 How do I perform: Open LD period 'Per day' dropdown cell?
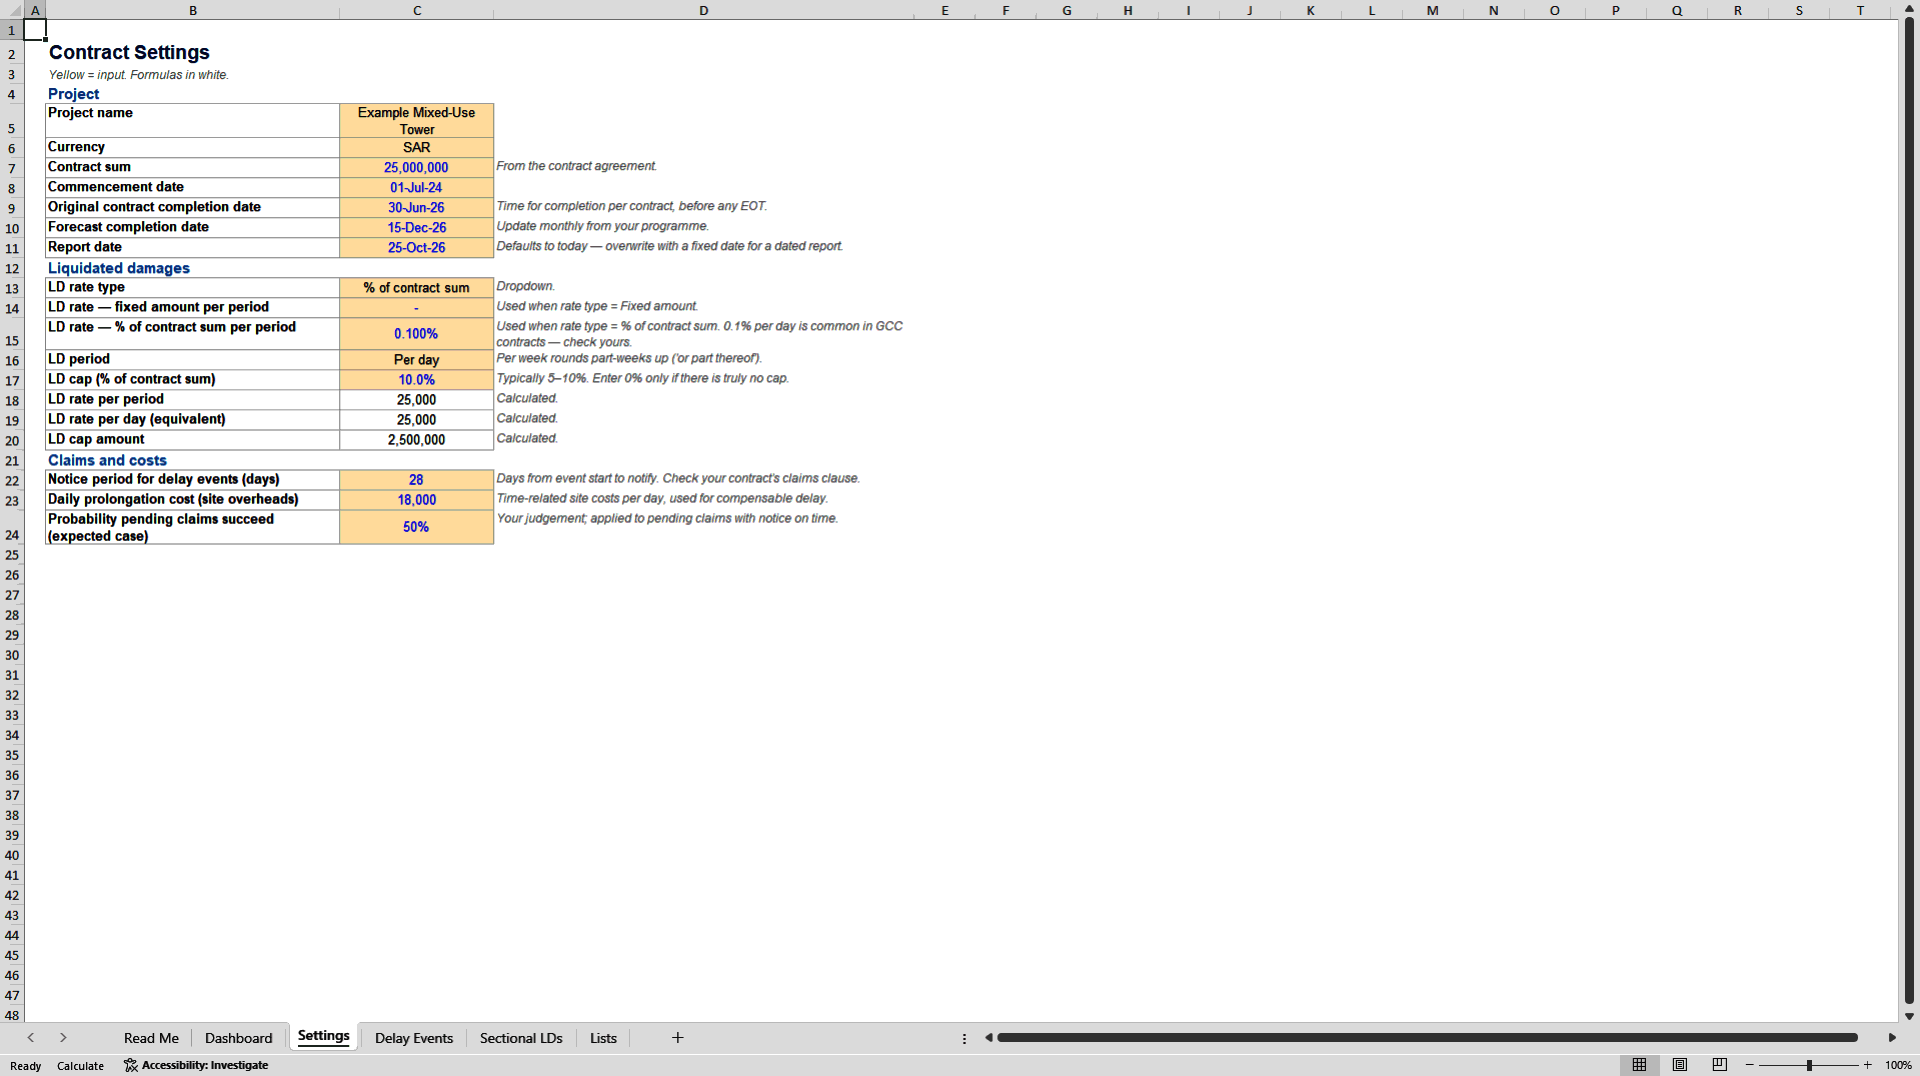click(416, 360)
